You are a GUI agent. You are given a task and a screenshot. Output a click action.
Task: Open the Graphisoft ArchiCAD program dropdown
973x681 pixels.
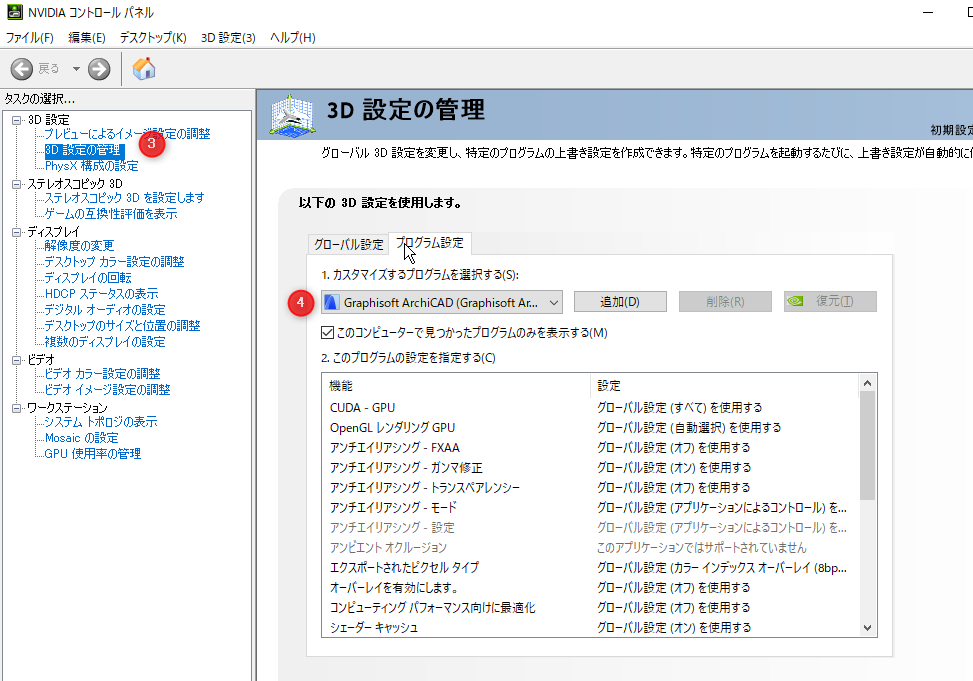point(442,302)
